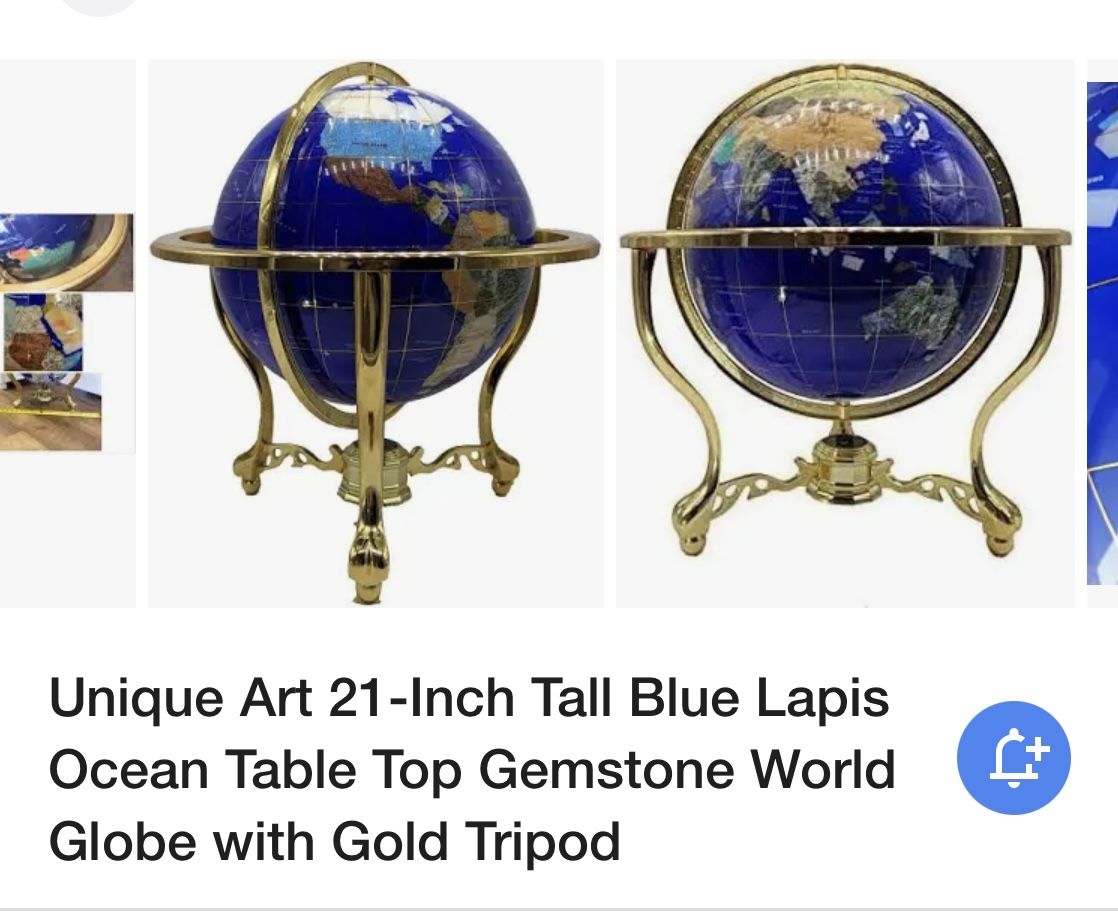This screenshot has width=1118, height=918.
Task: Tap the blue bell-plus price alert icon
Action: 1013,758
